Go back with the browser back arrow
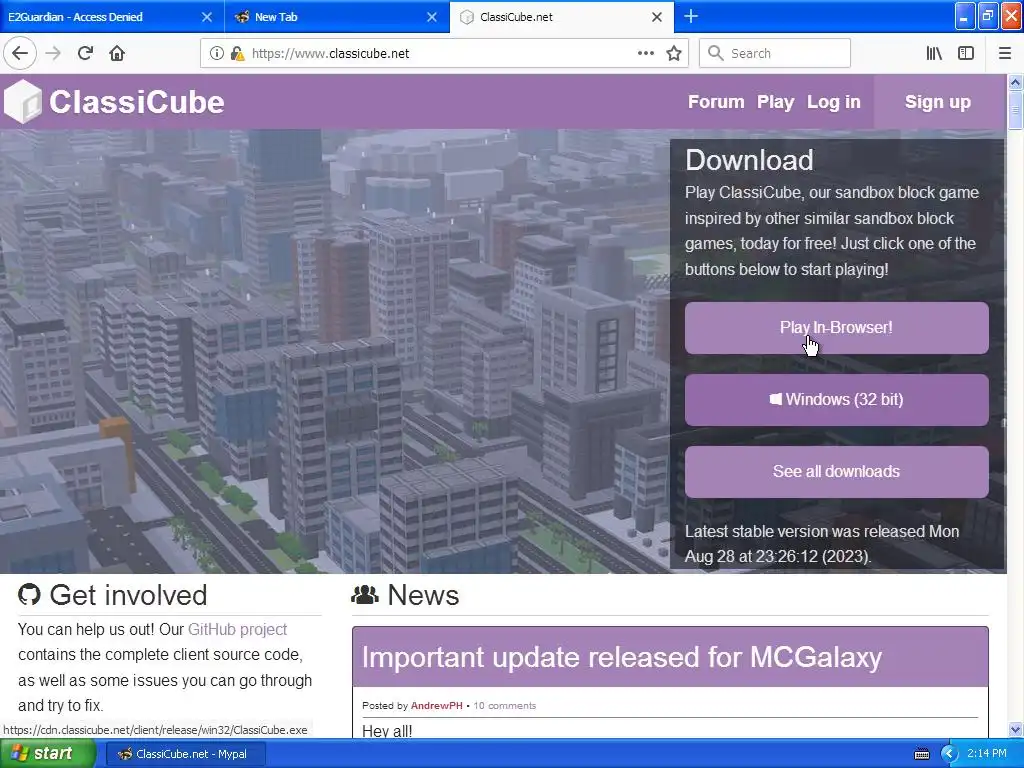Viewport: 1024px width, 768px height. (x=20, y=53)
